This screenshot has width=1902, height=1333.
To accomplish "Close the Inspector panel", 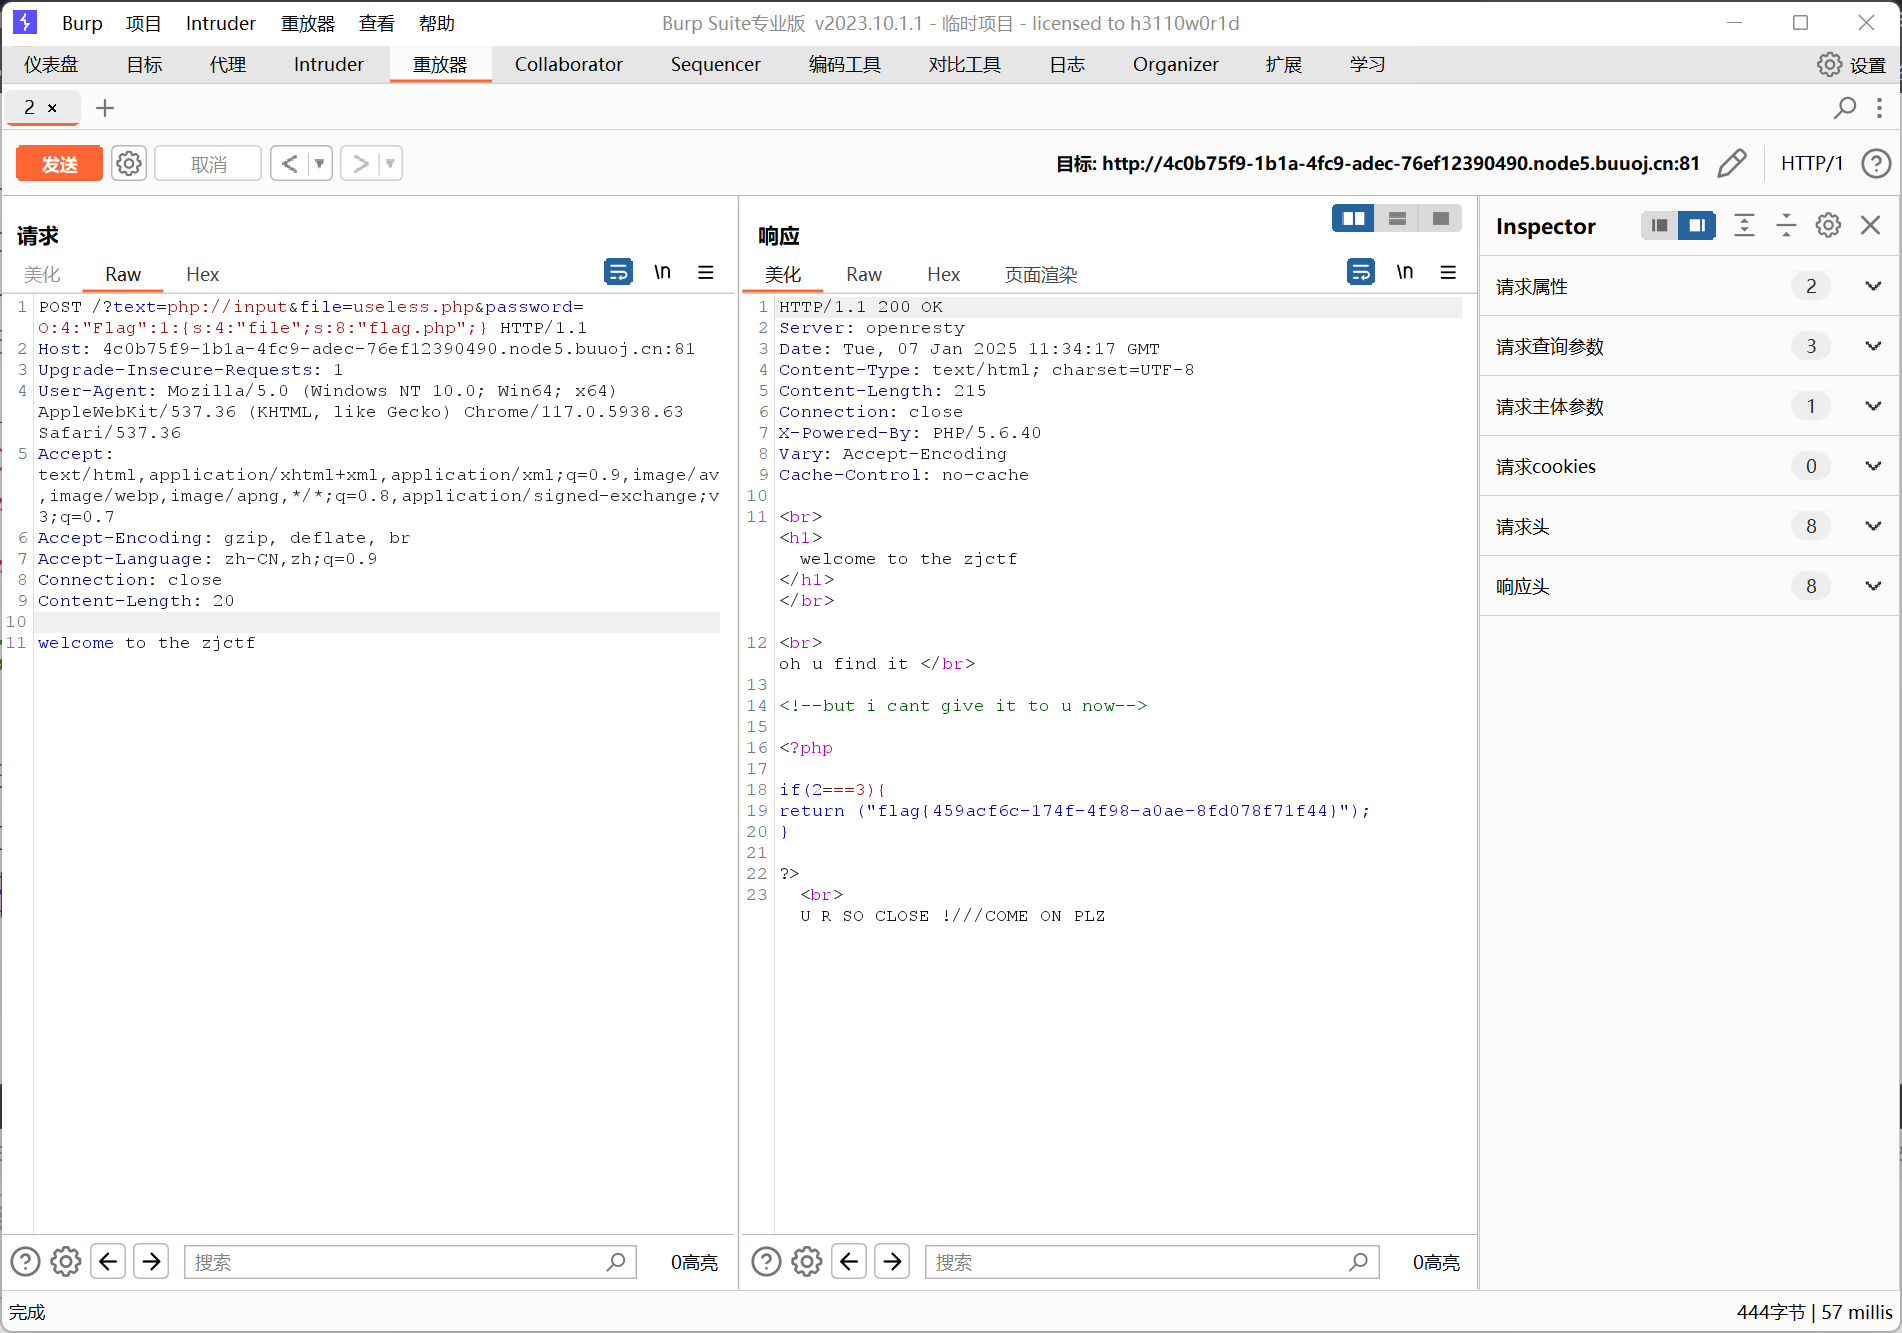I will [x=1870, y=226].
